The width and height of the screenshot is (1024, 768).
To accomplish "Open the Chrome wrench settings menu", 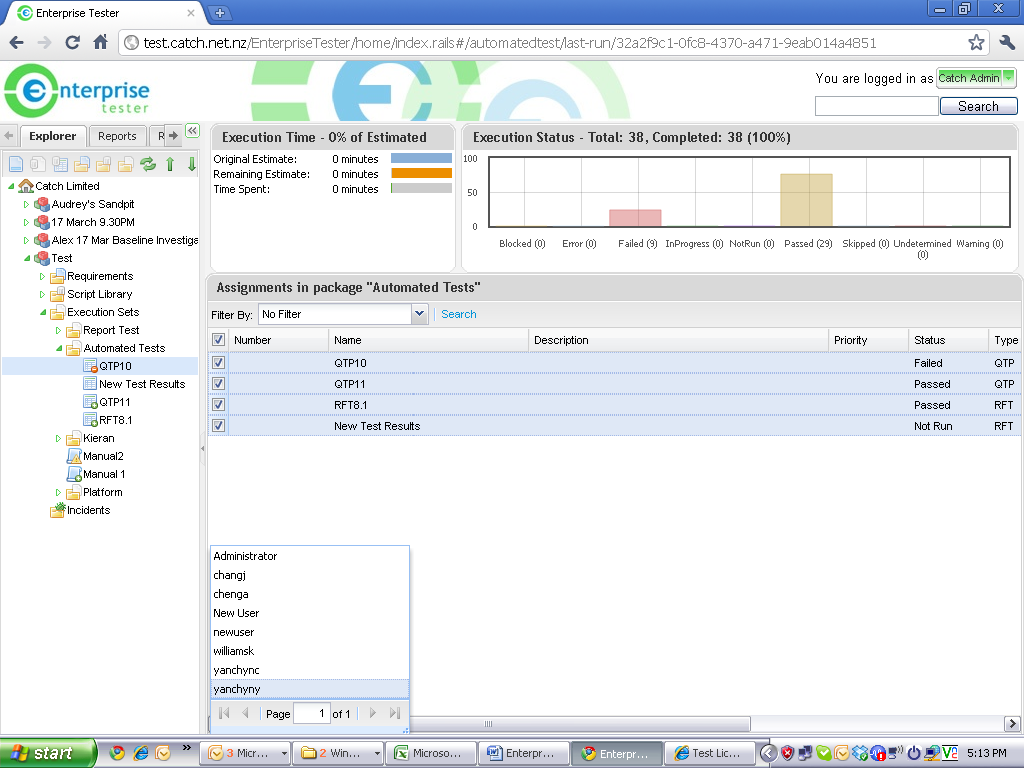I will click(1006, 43).
